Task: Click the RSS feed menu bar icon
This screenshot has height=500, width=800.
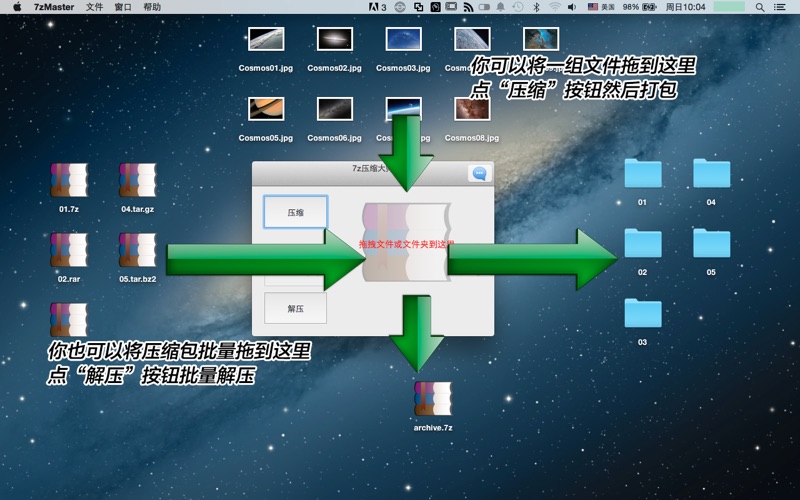Action: 468,7
